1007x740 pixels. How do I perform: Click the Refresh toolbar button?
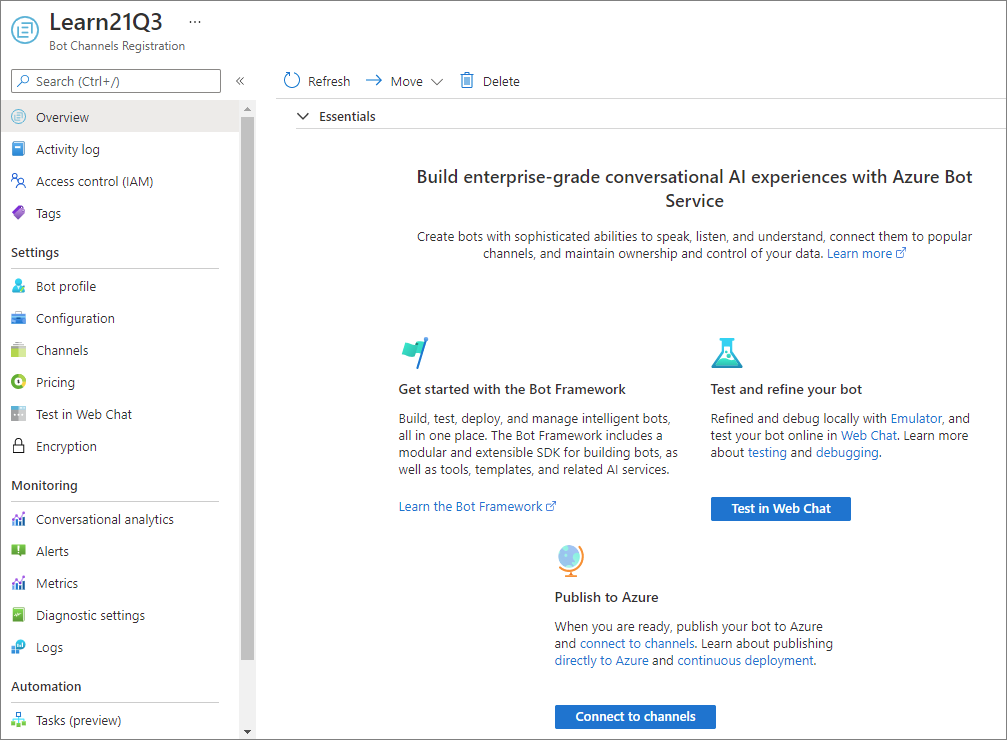[x=317, y=81]
